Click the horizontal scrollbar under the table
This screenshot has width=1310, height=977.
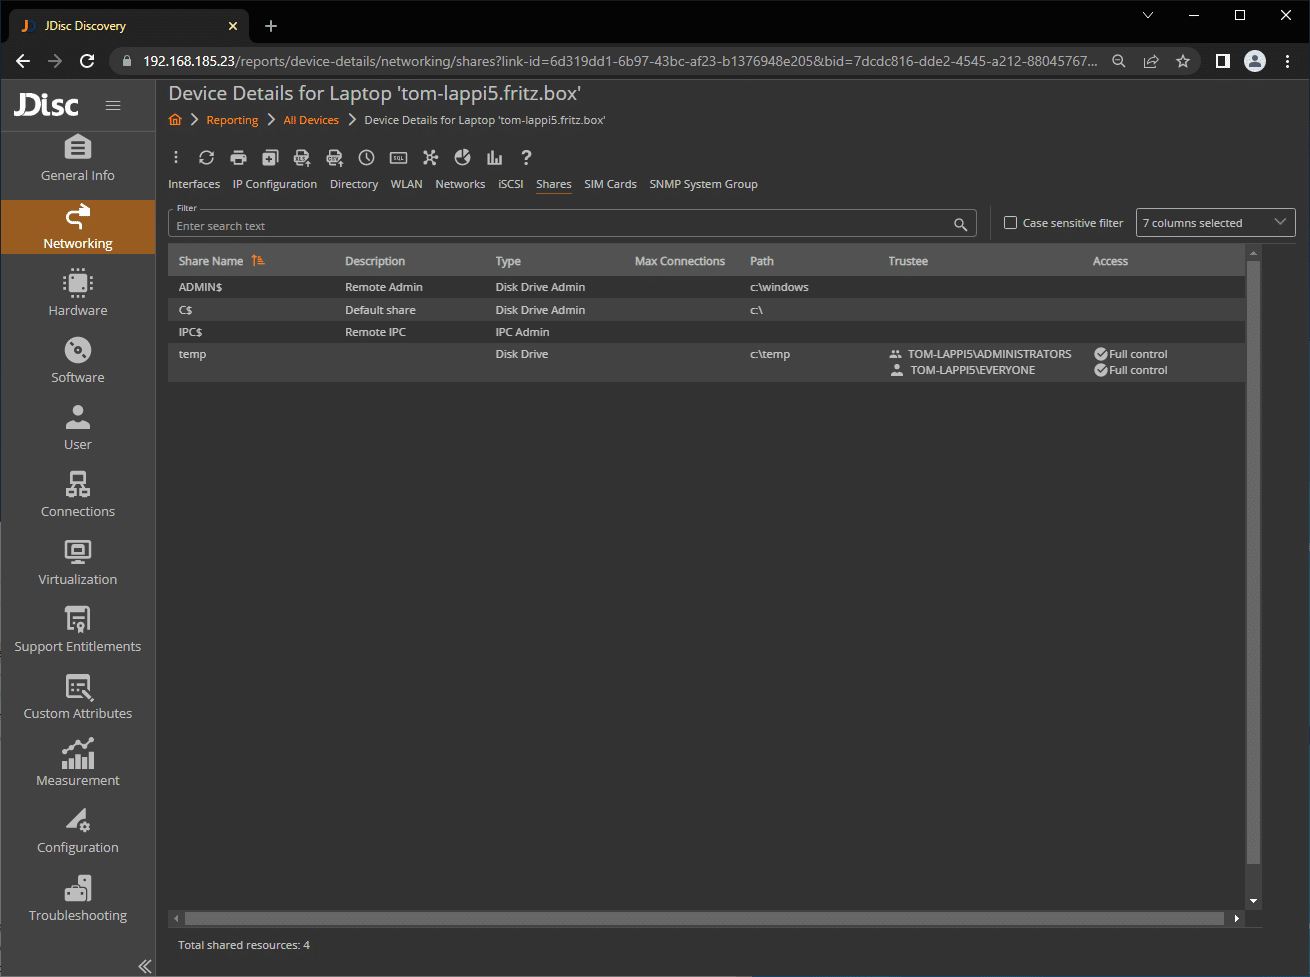[704, 918]
